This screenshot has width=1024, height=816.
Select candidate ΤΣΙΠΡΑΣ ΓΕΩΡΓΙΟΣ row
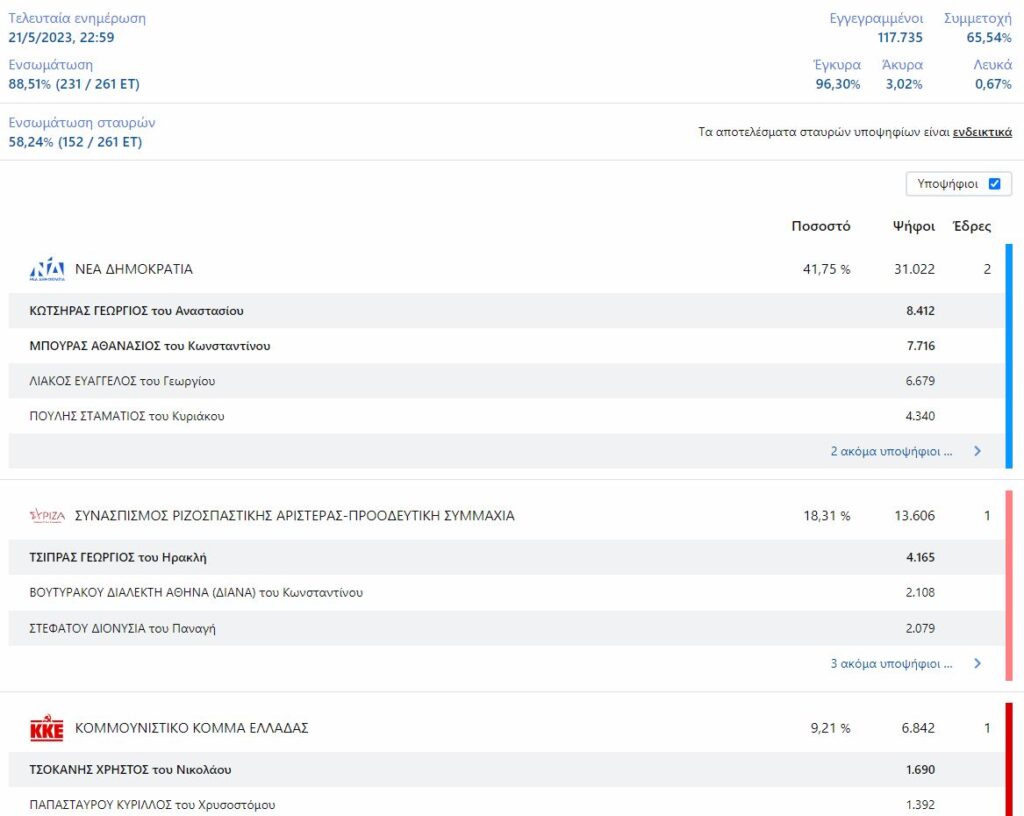[119, 557]
